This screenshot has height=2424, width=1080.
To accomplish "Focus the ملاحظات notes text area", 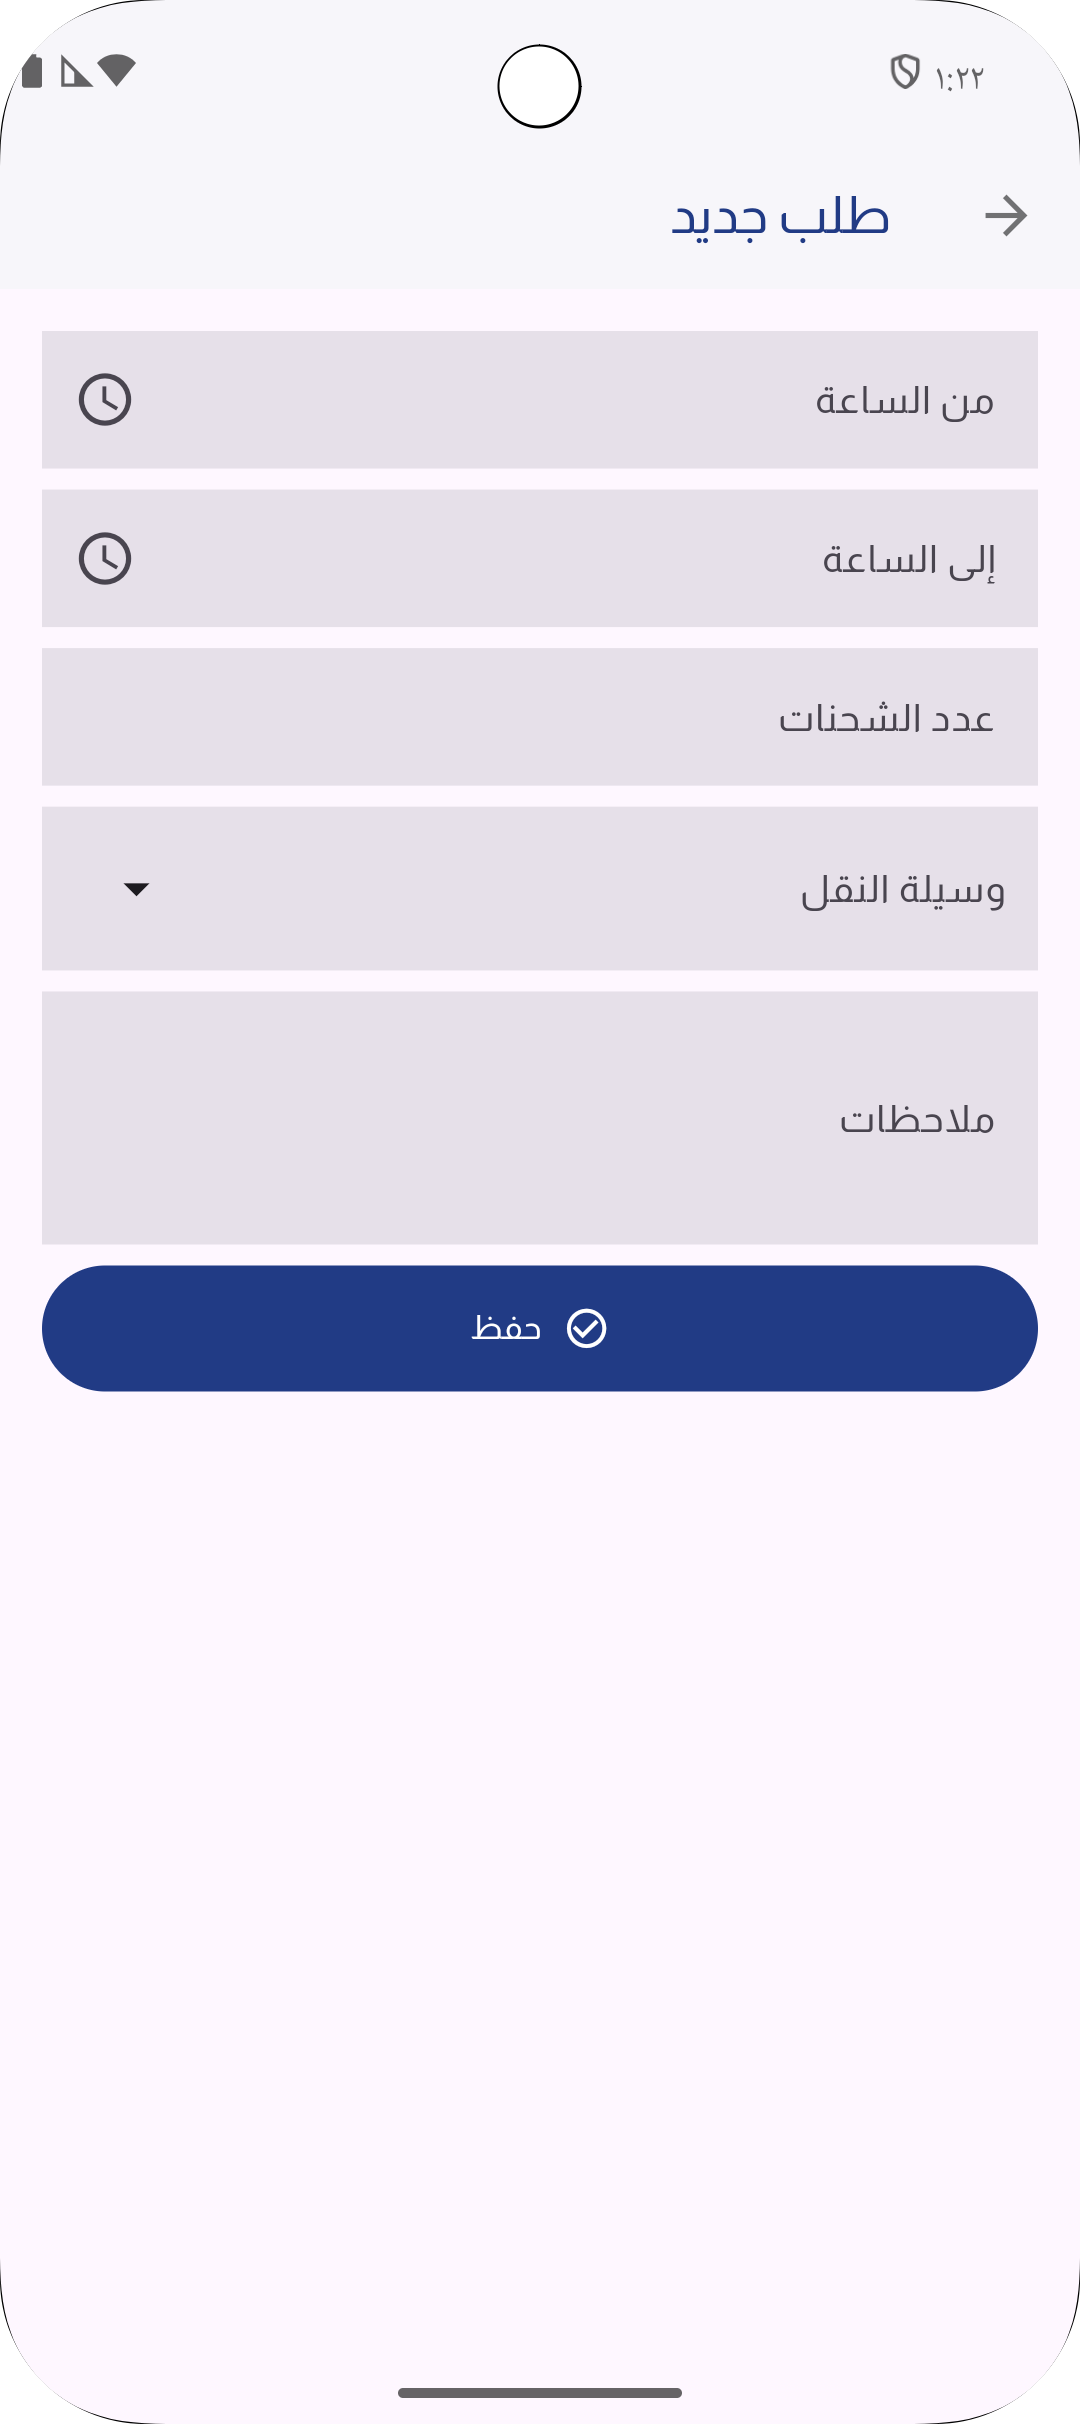I will coord(540,1118).
